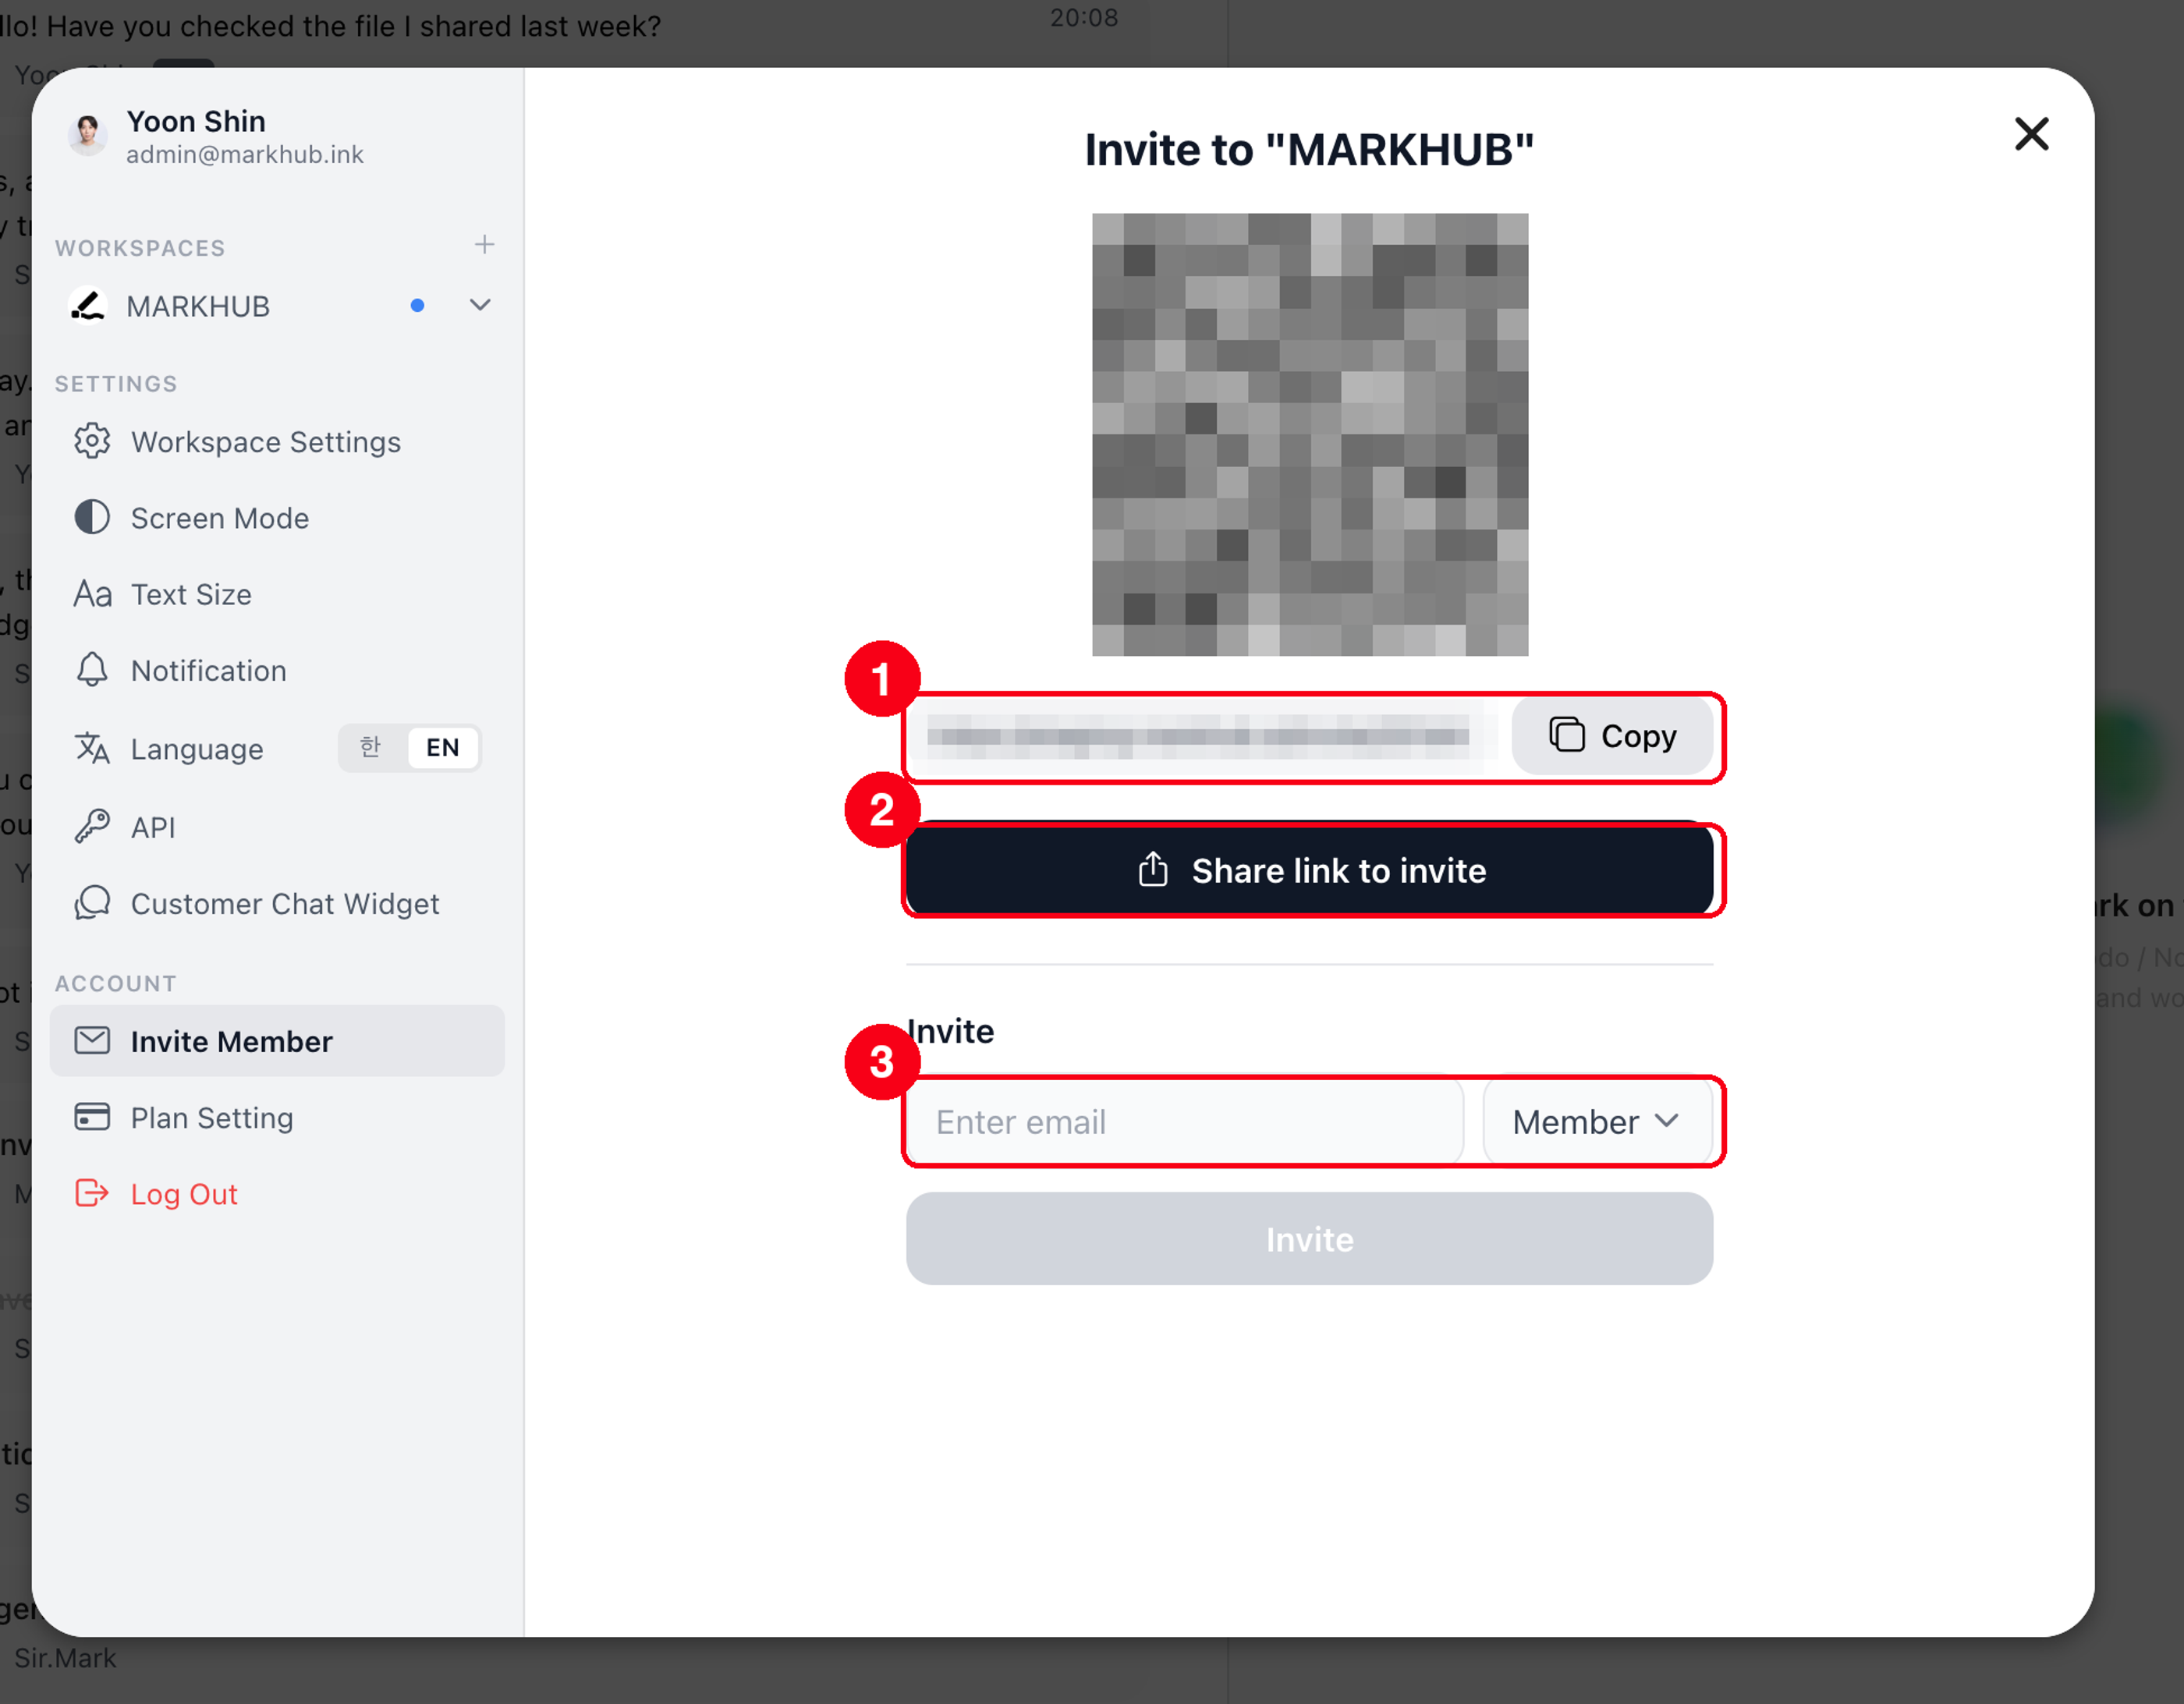Select Invite Member in the sidebar
Screen dimensions: 2184x1704
tap(277, 1040)
